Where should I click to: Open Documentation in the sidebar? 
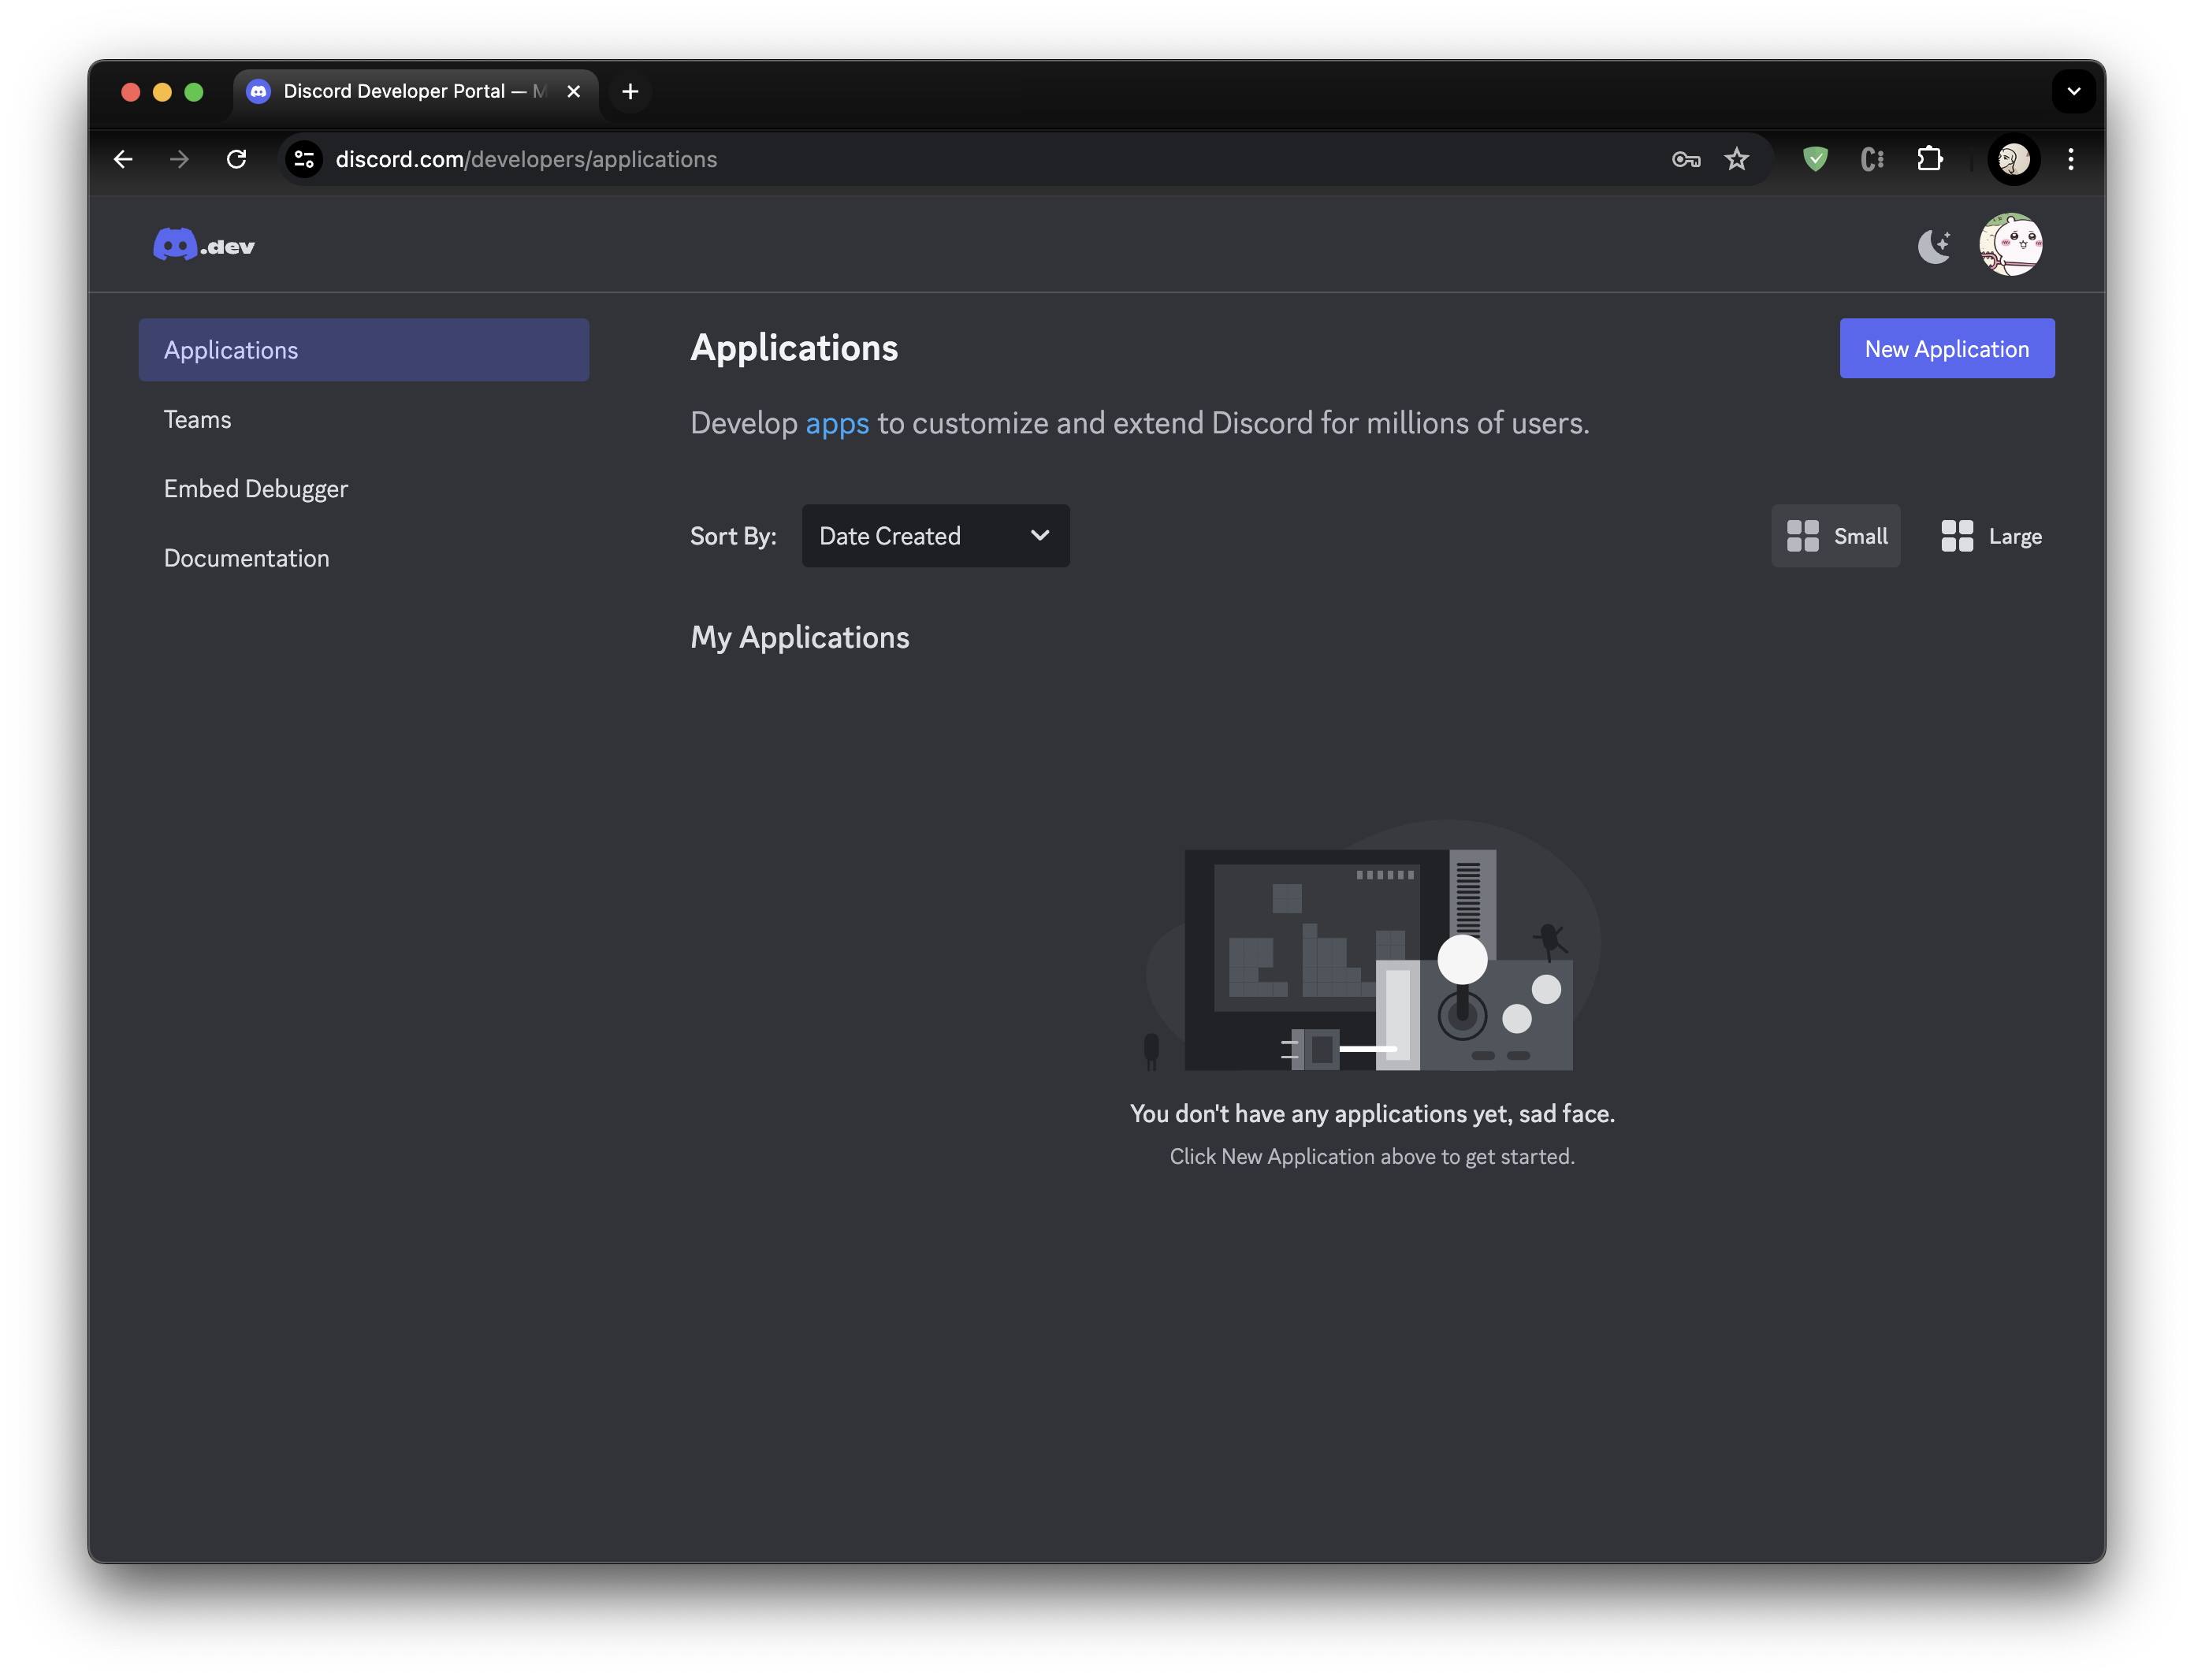246,558
